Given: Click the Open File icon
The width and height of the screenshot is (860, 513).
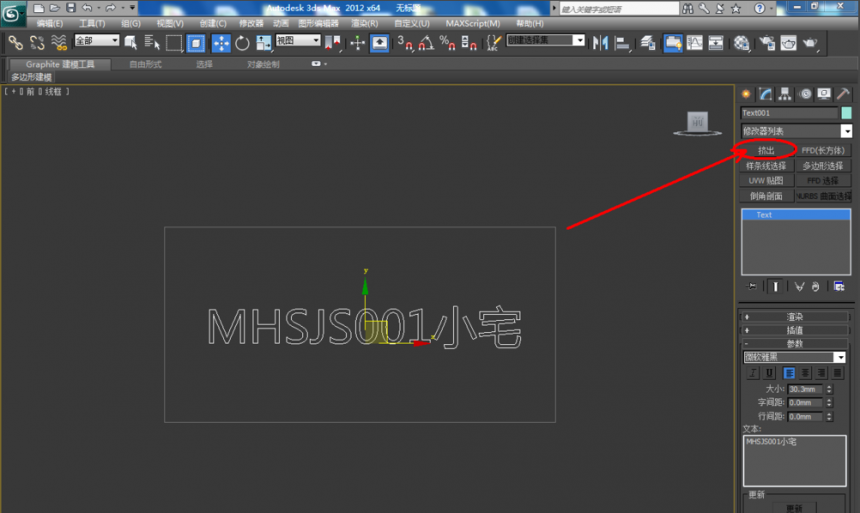Looking at the screenshot, I should pyautogui.click(x=54, y=8).
